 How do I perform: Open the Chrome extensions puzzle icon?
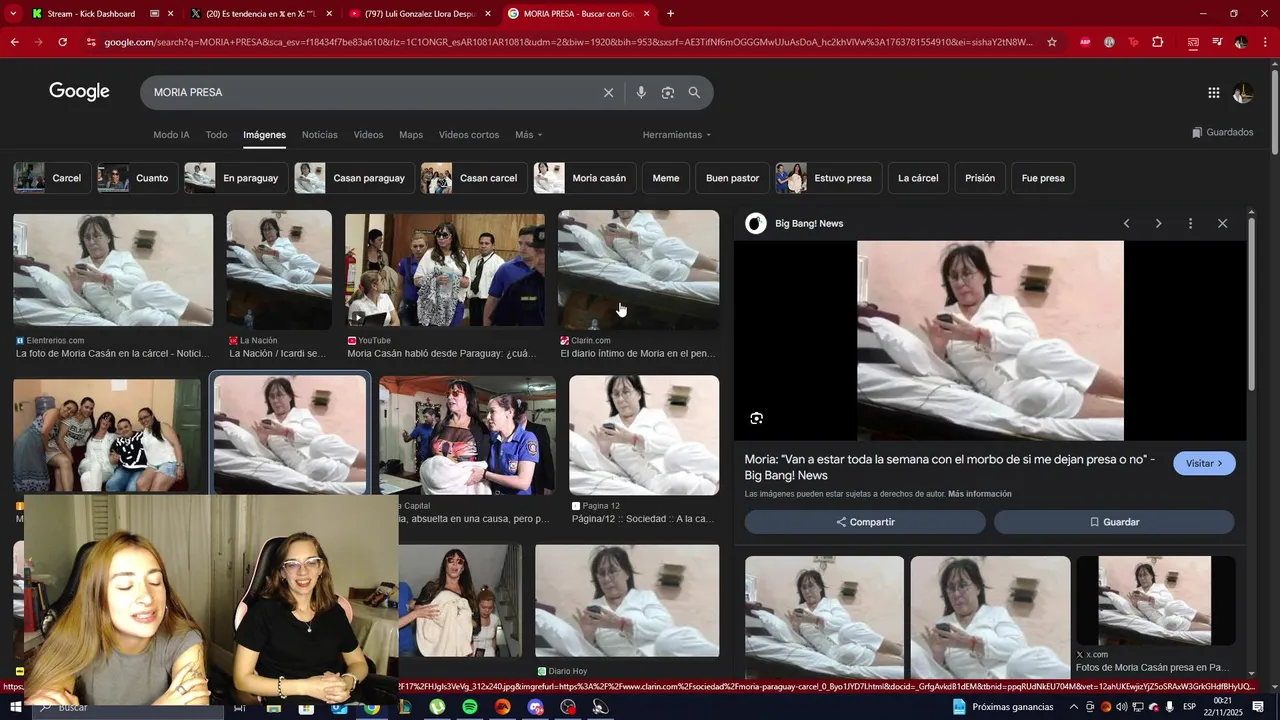[x=1158, y=42]
